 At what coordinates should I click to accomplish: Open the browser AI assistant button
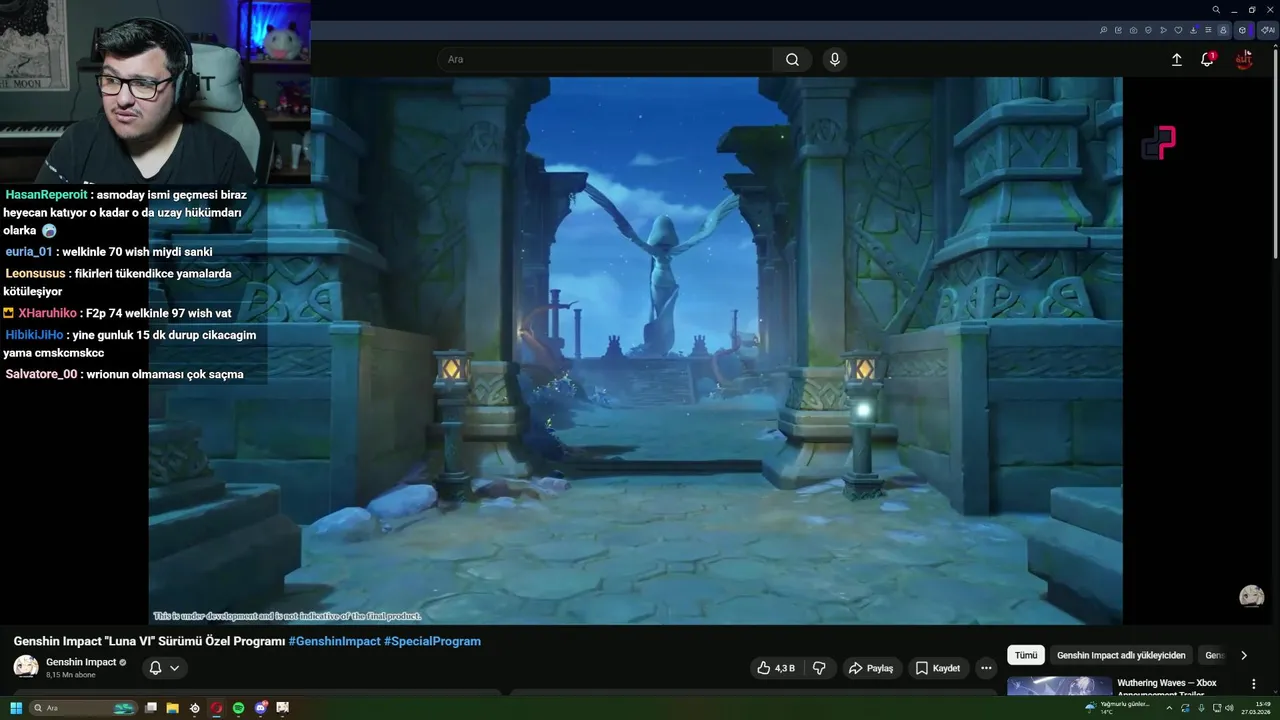point(1267,30)
